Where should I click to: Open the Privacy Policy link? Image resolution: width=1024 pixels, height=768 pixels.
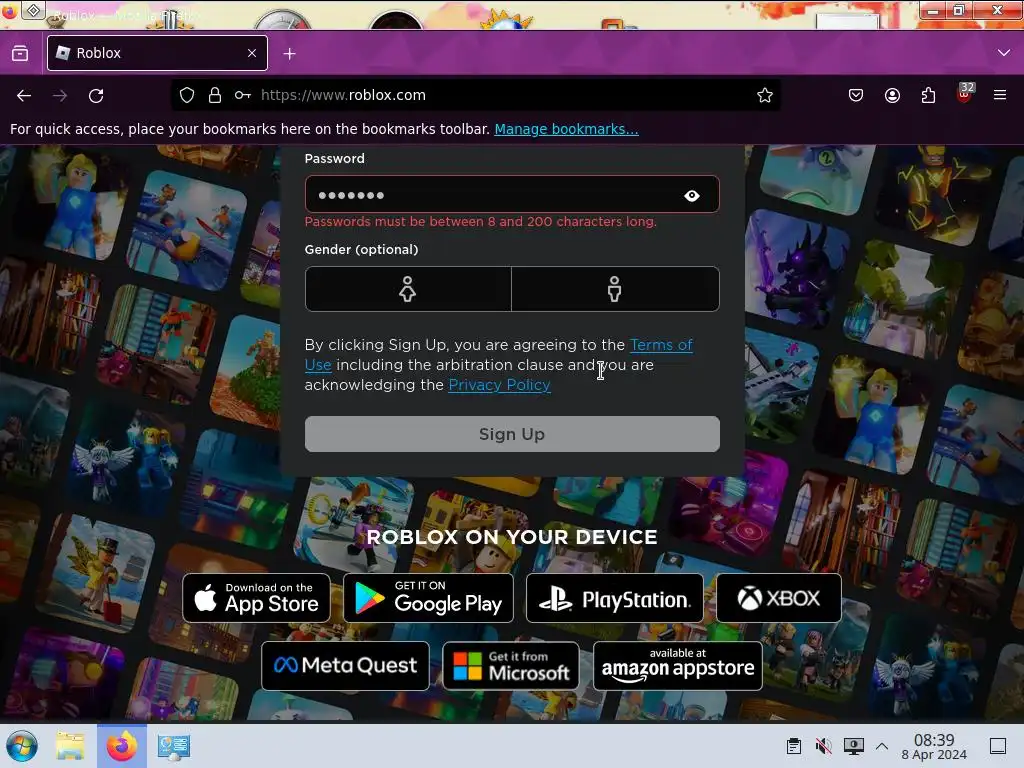pyautogui.click(x=499, y=385)
